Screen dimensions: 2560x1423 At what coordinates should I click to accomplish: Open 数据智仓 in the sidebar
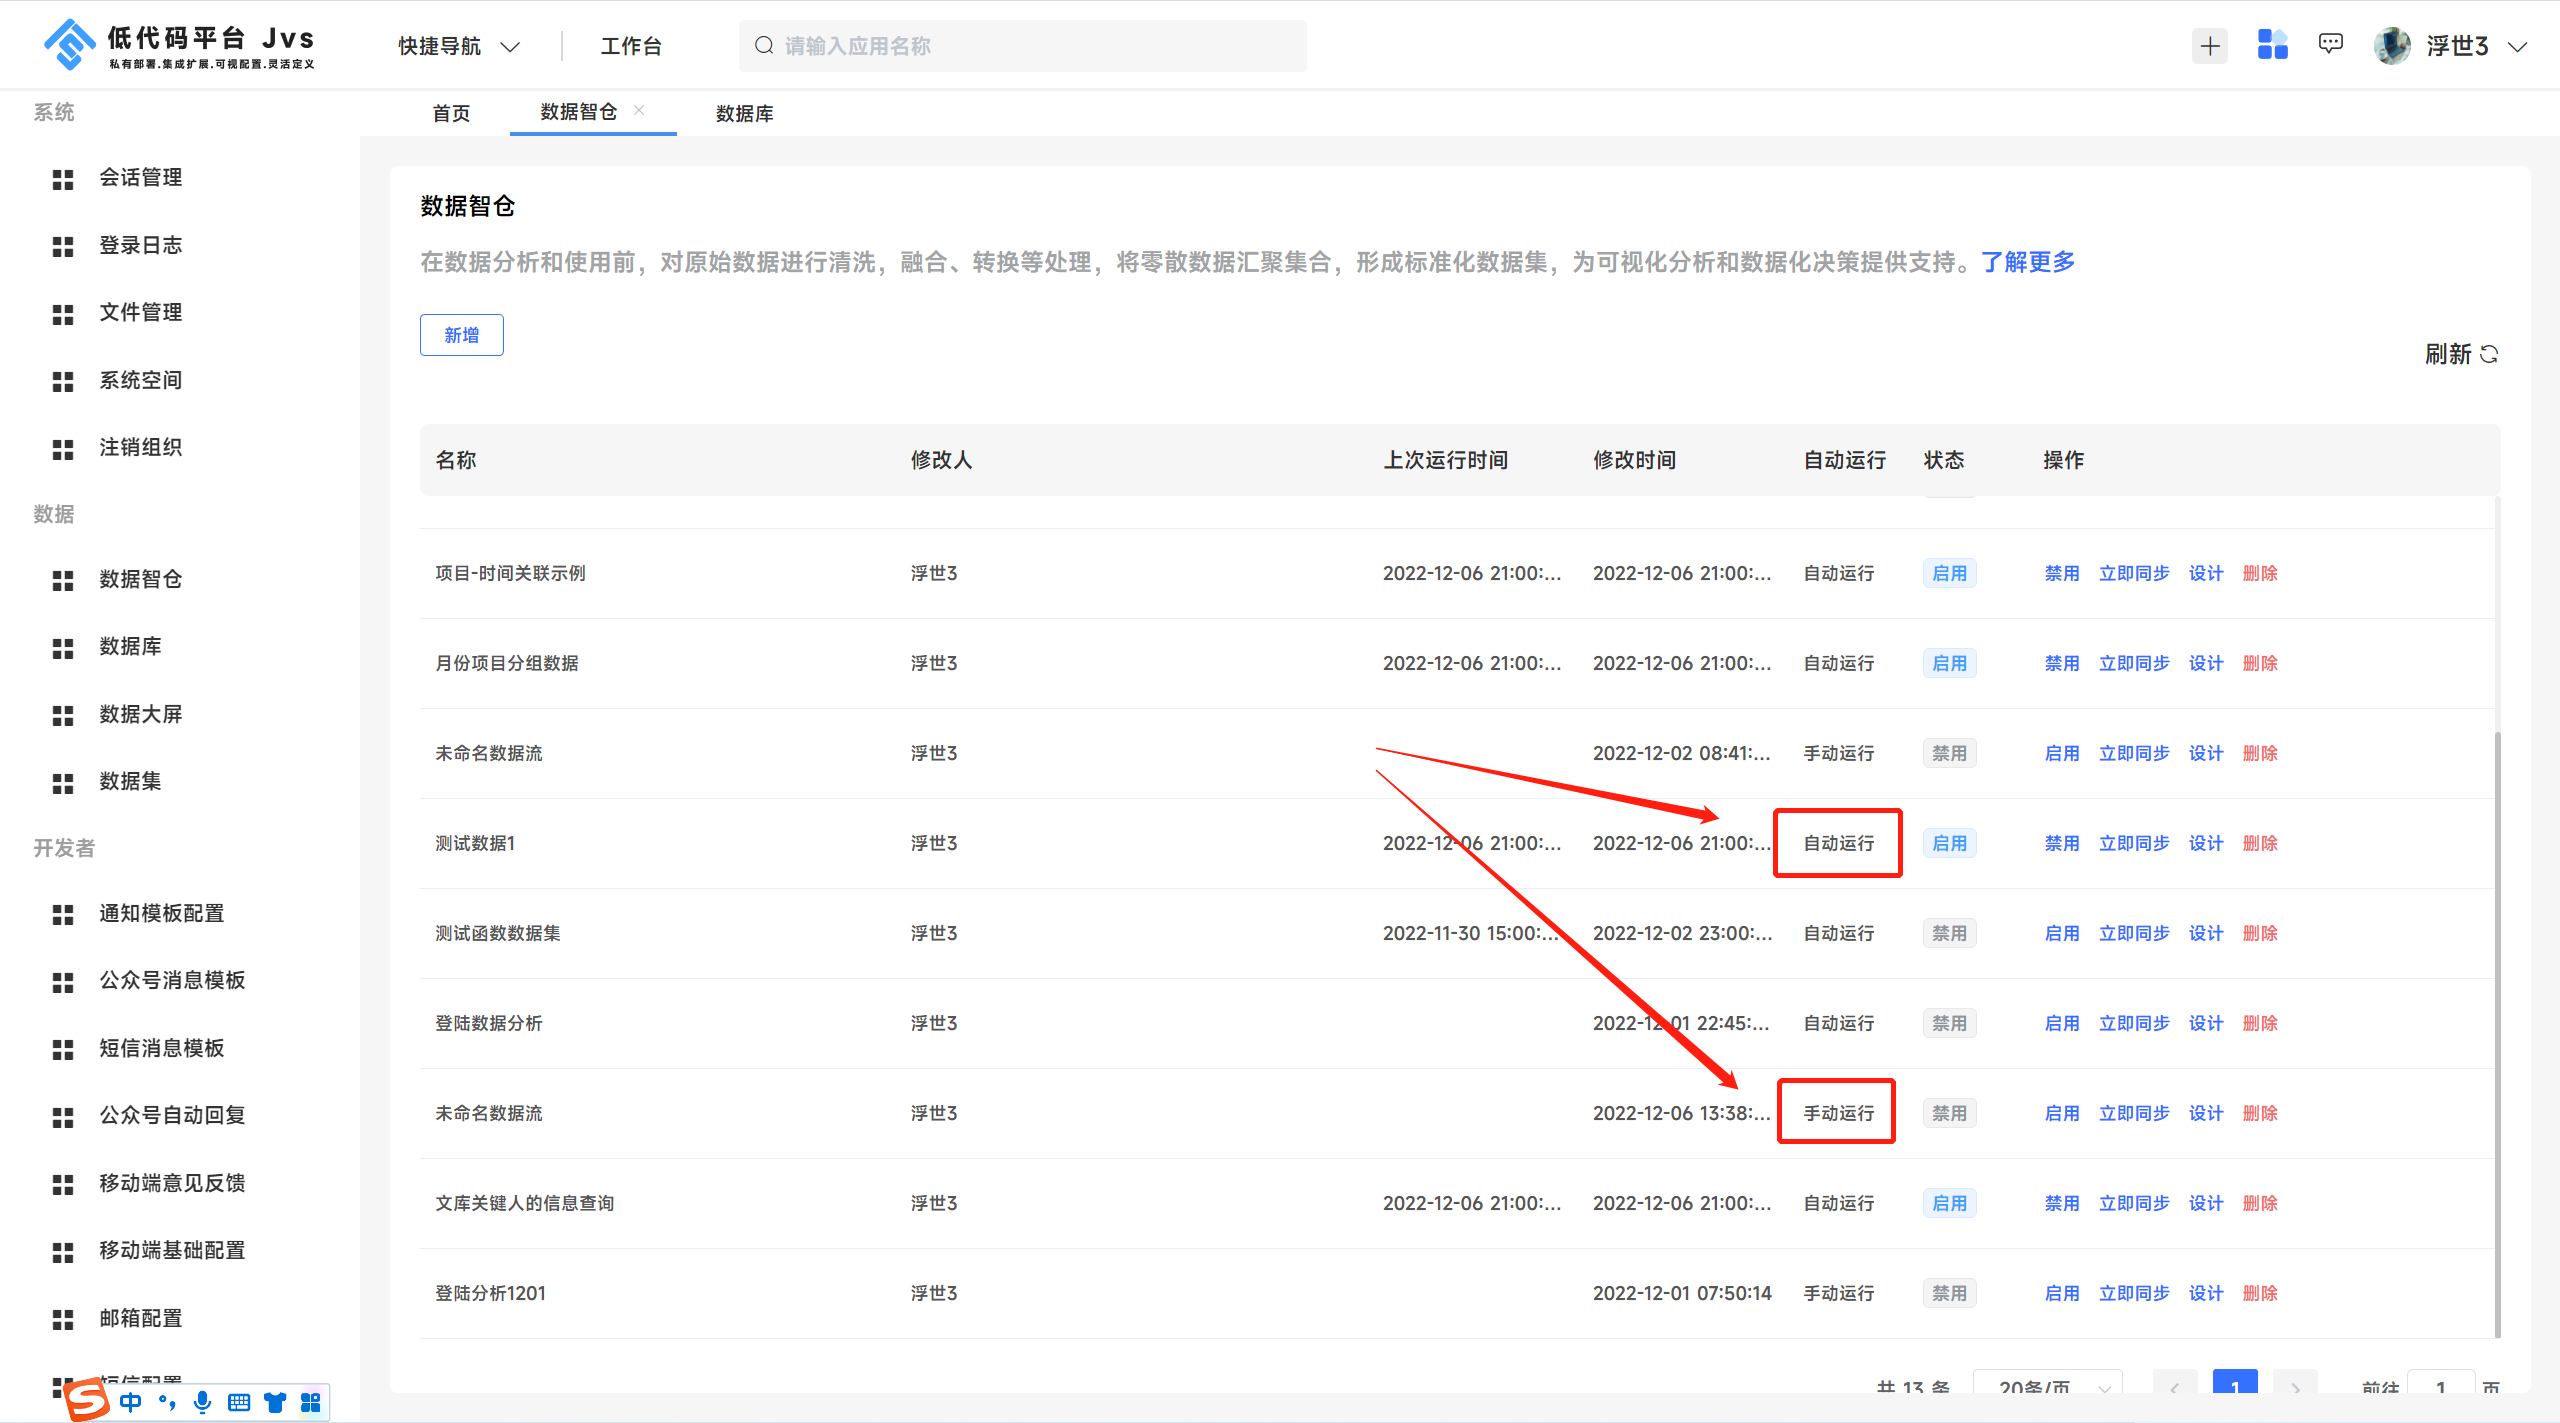[x=140, y=579]
